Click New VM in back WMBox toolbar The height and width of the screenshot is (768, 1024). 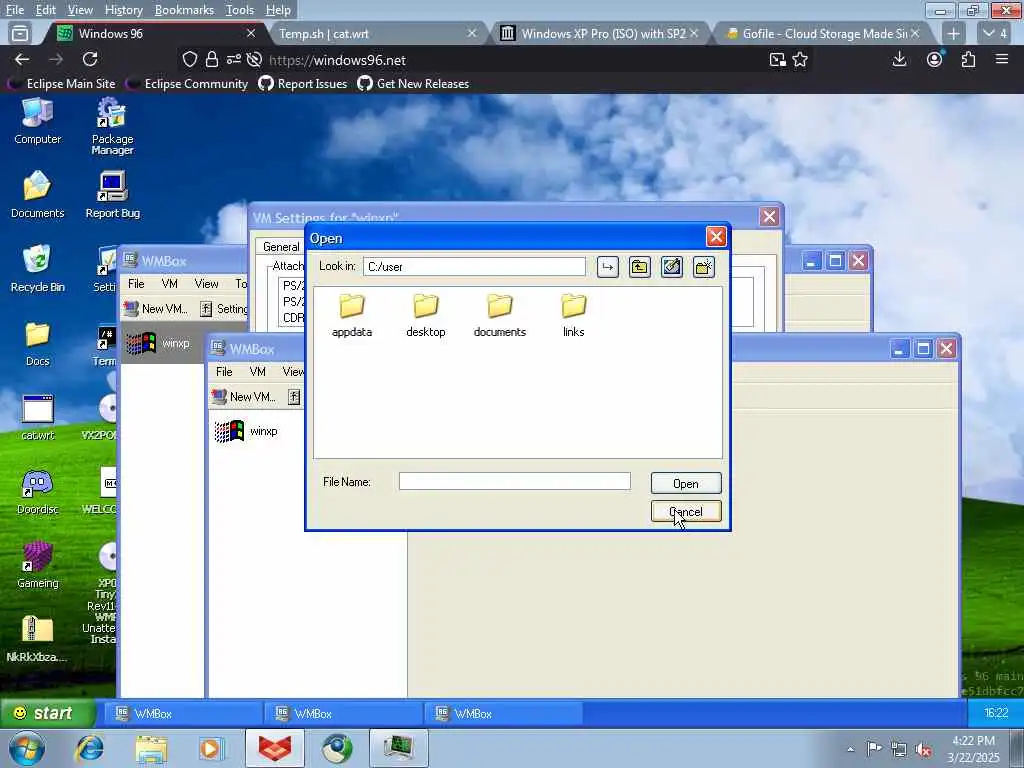coord(155,308)
